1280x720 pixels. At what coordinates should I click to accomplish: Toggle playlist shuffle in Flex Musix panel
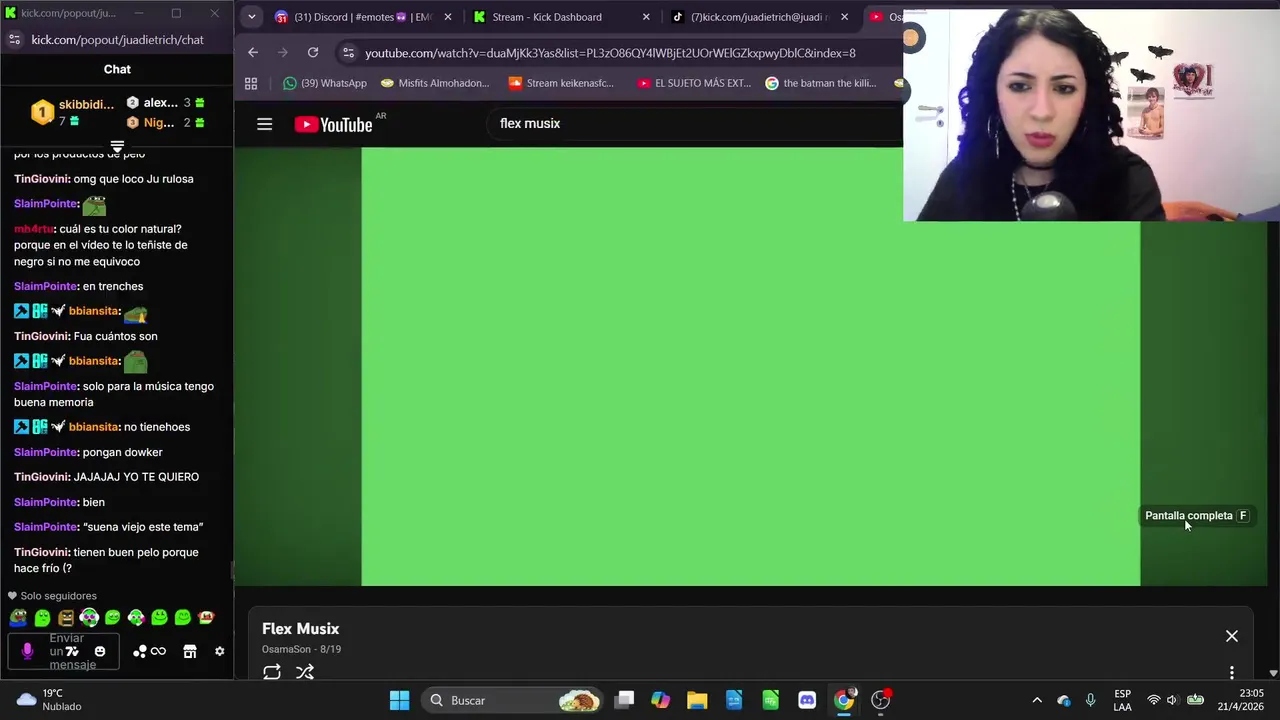click(x=305, y=672)
